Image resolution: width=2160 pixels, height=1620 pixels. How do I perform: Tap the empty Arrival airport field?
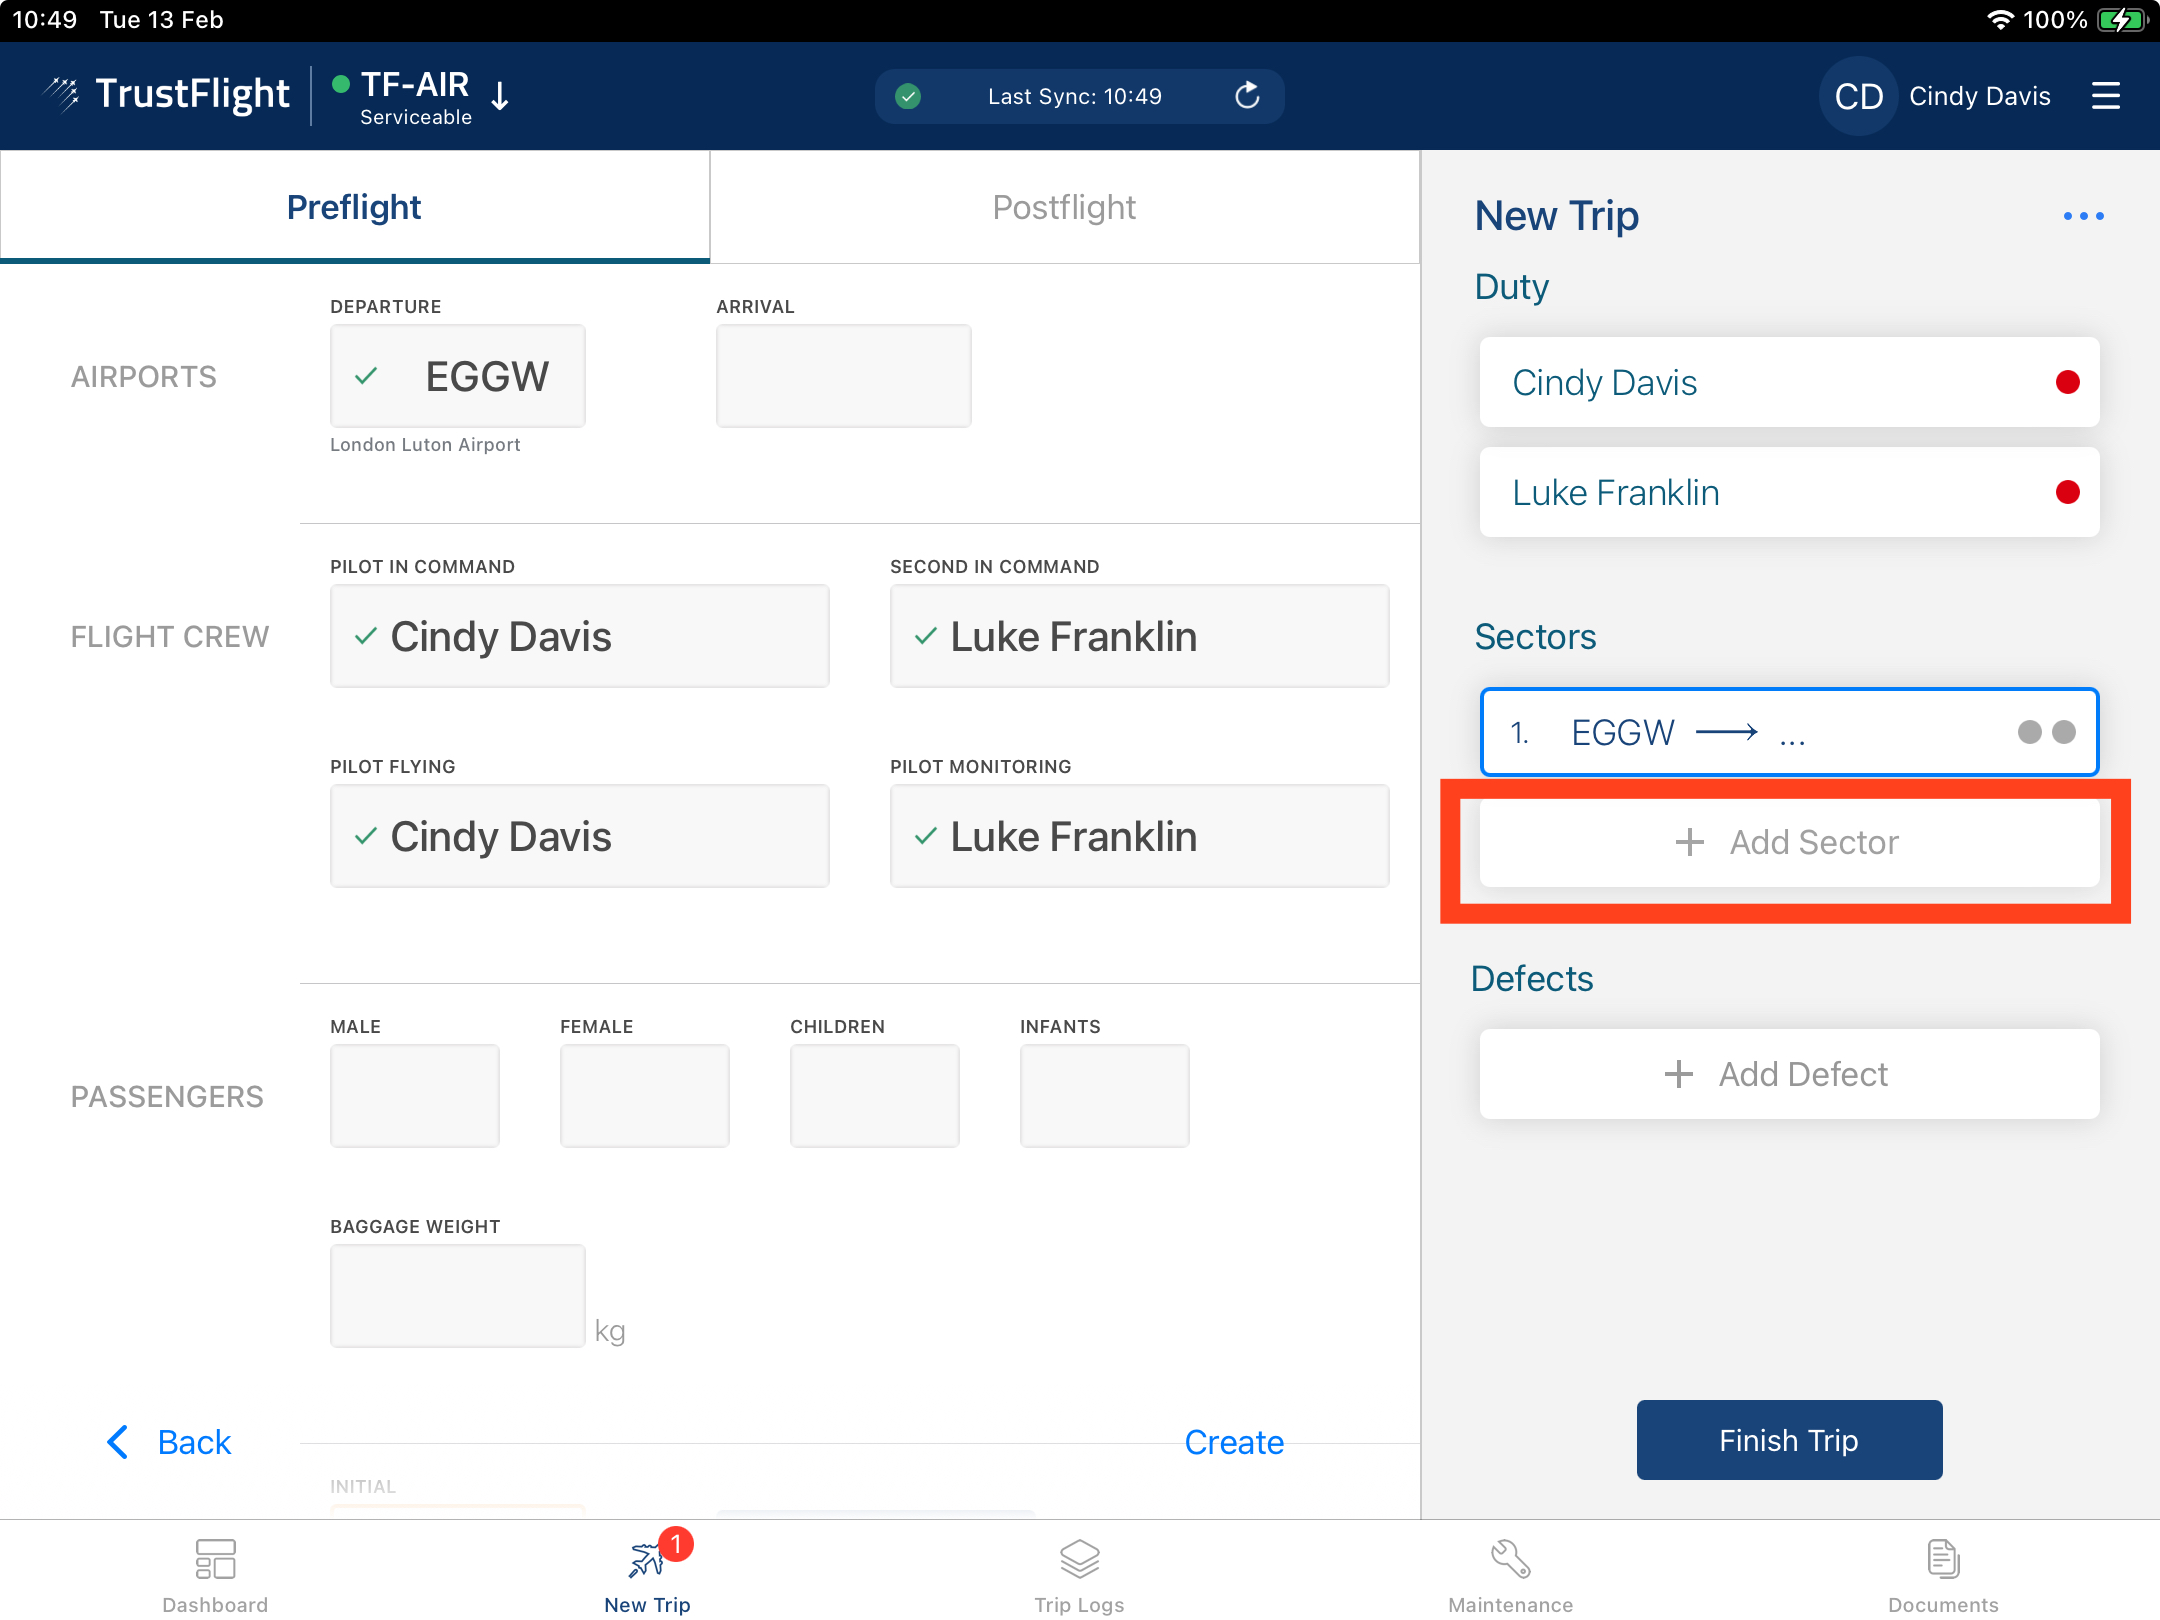pos(843,376)
